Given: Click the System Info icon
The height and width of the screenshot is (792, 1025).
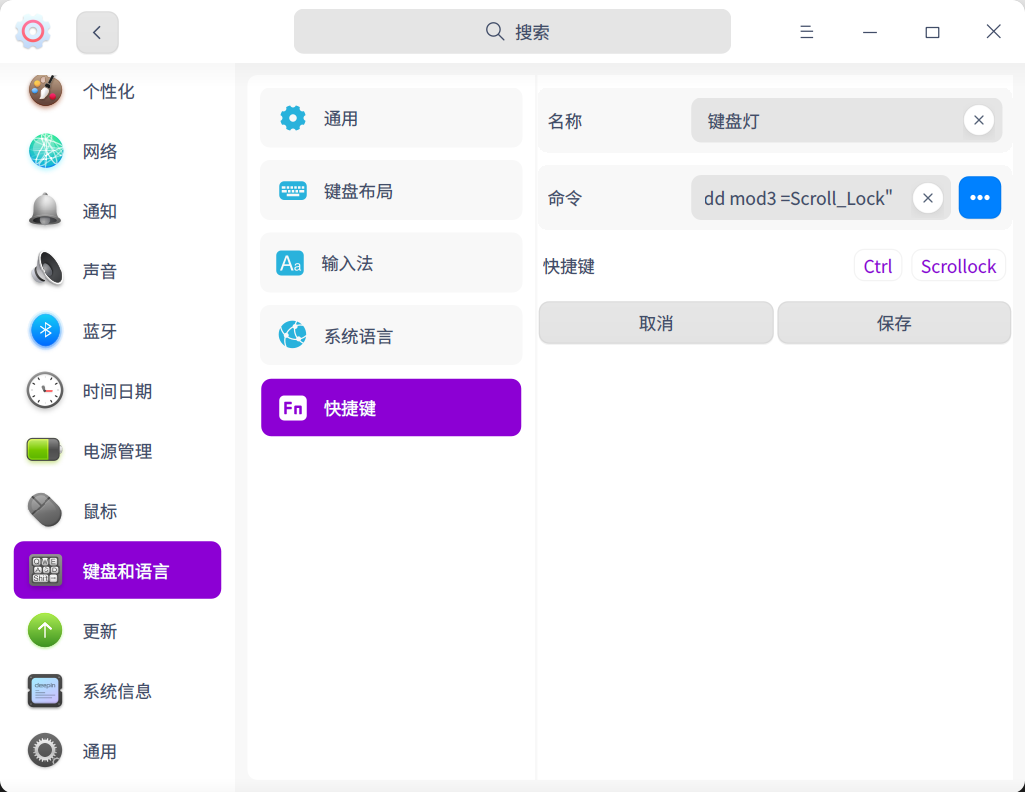Looking at the screenshot, I should coord(45,691).
